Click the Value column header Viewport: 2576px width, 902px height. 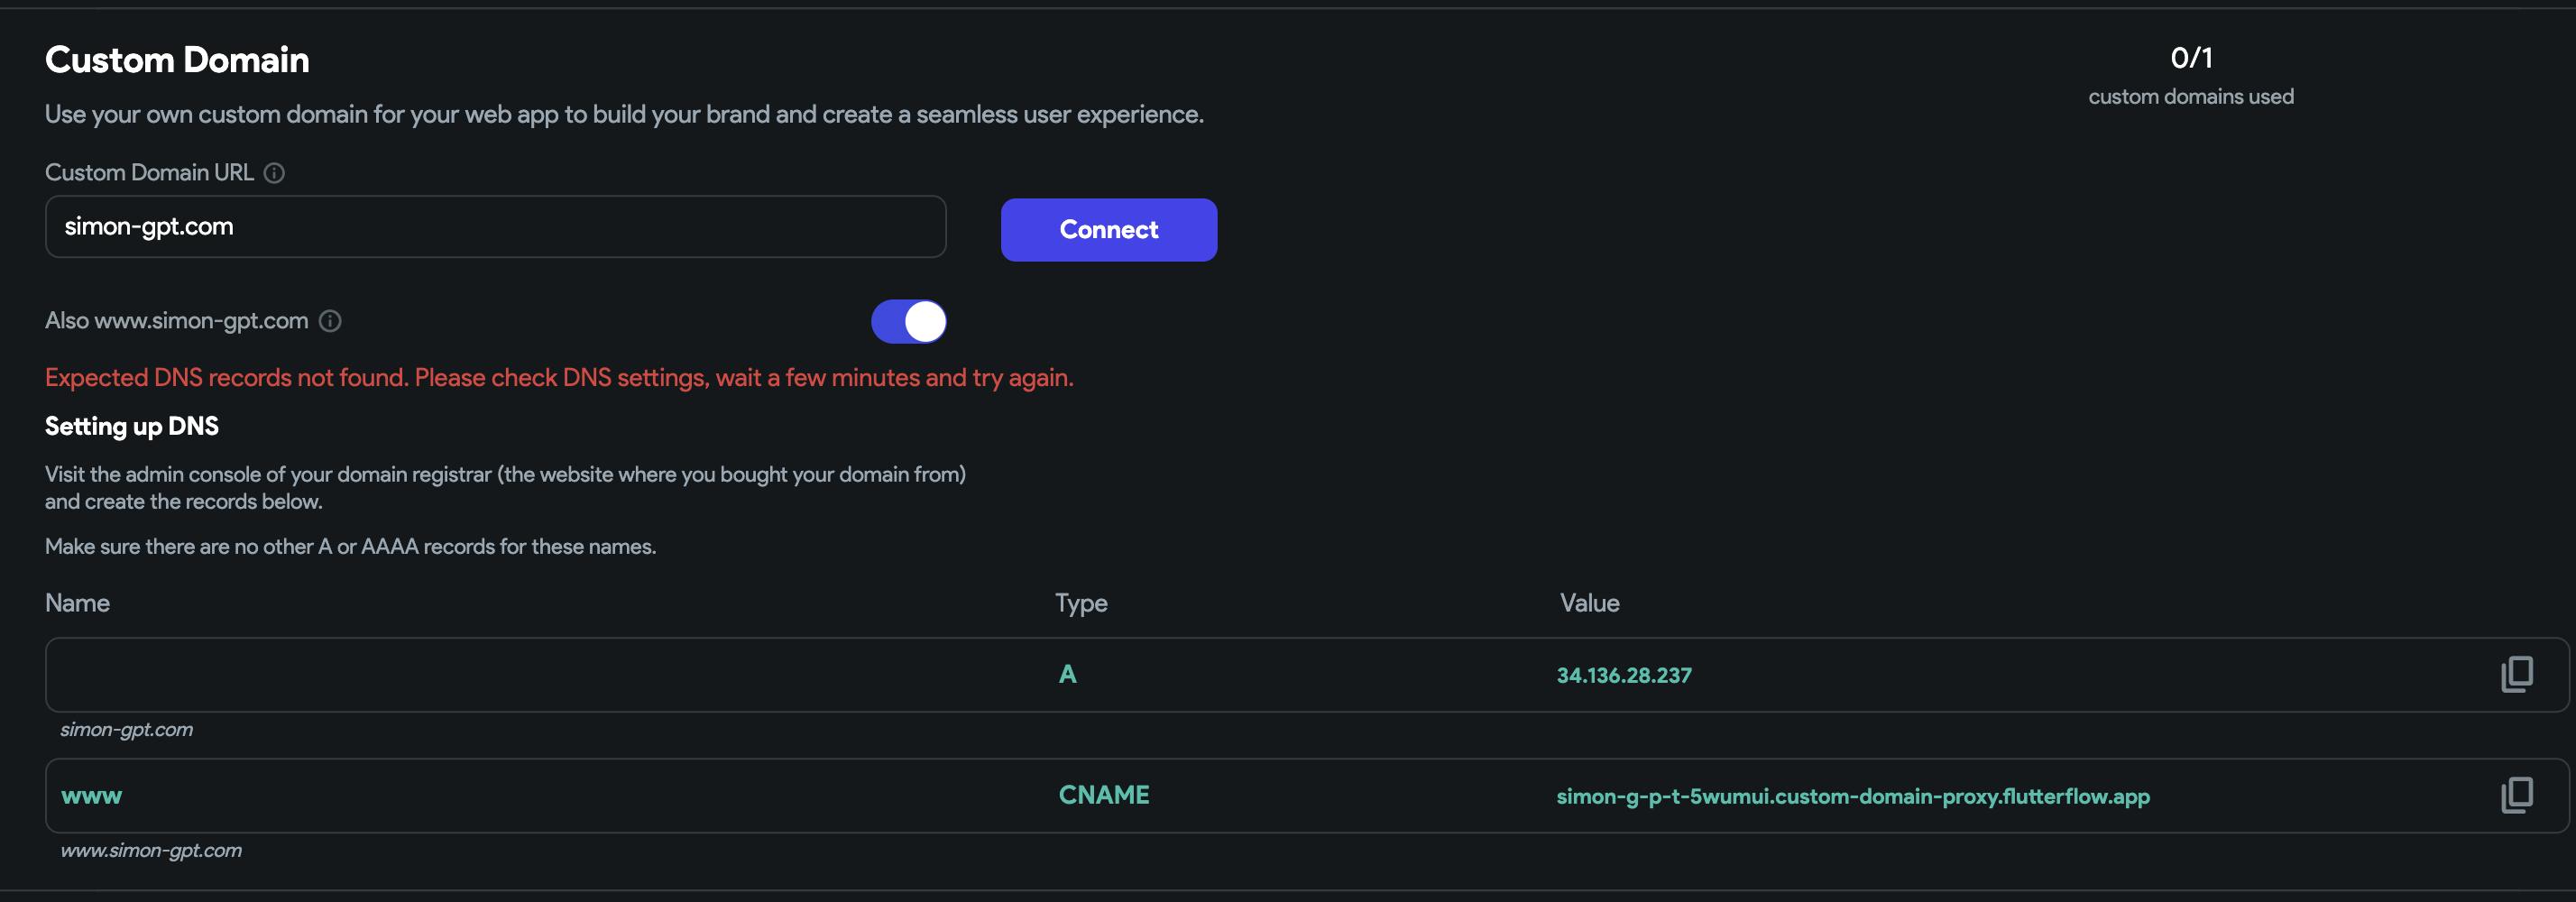(x=1589, y=603)
